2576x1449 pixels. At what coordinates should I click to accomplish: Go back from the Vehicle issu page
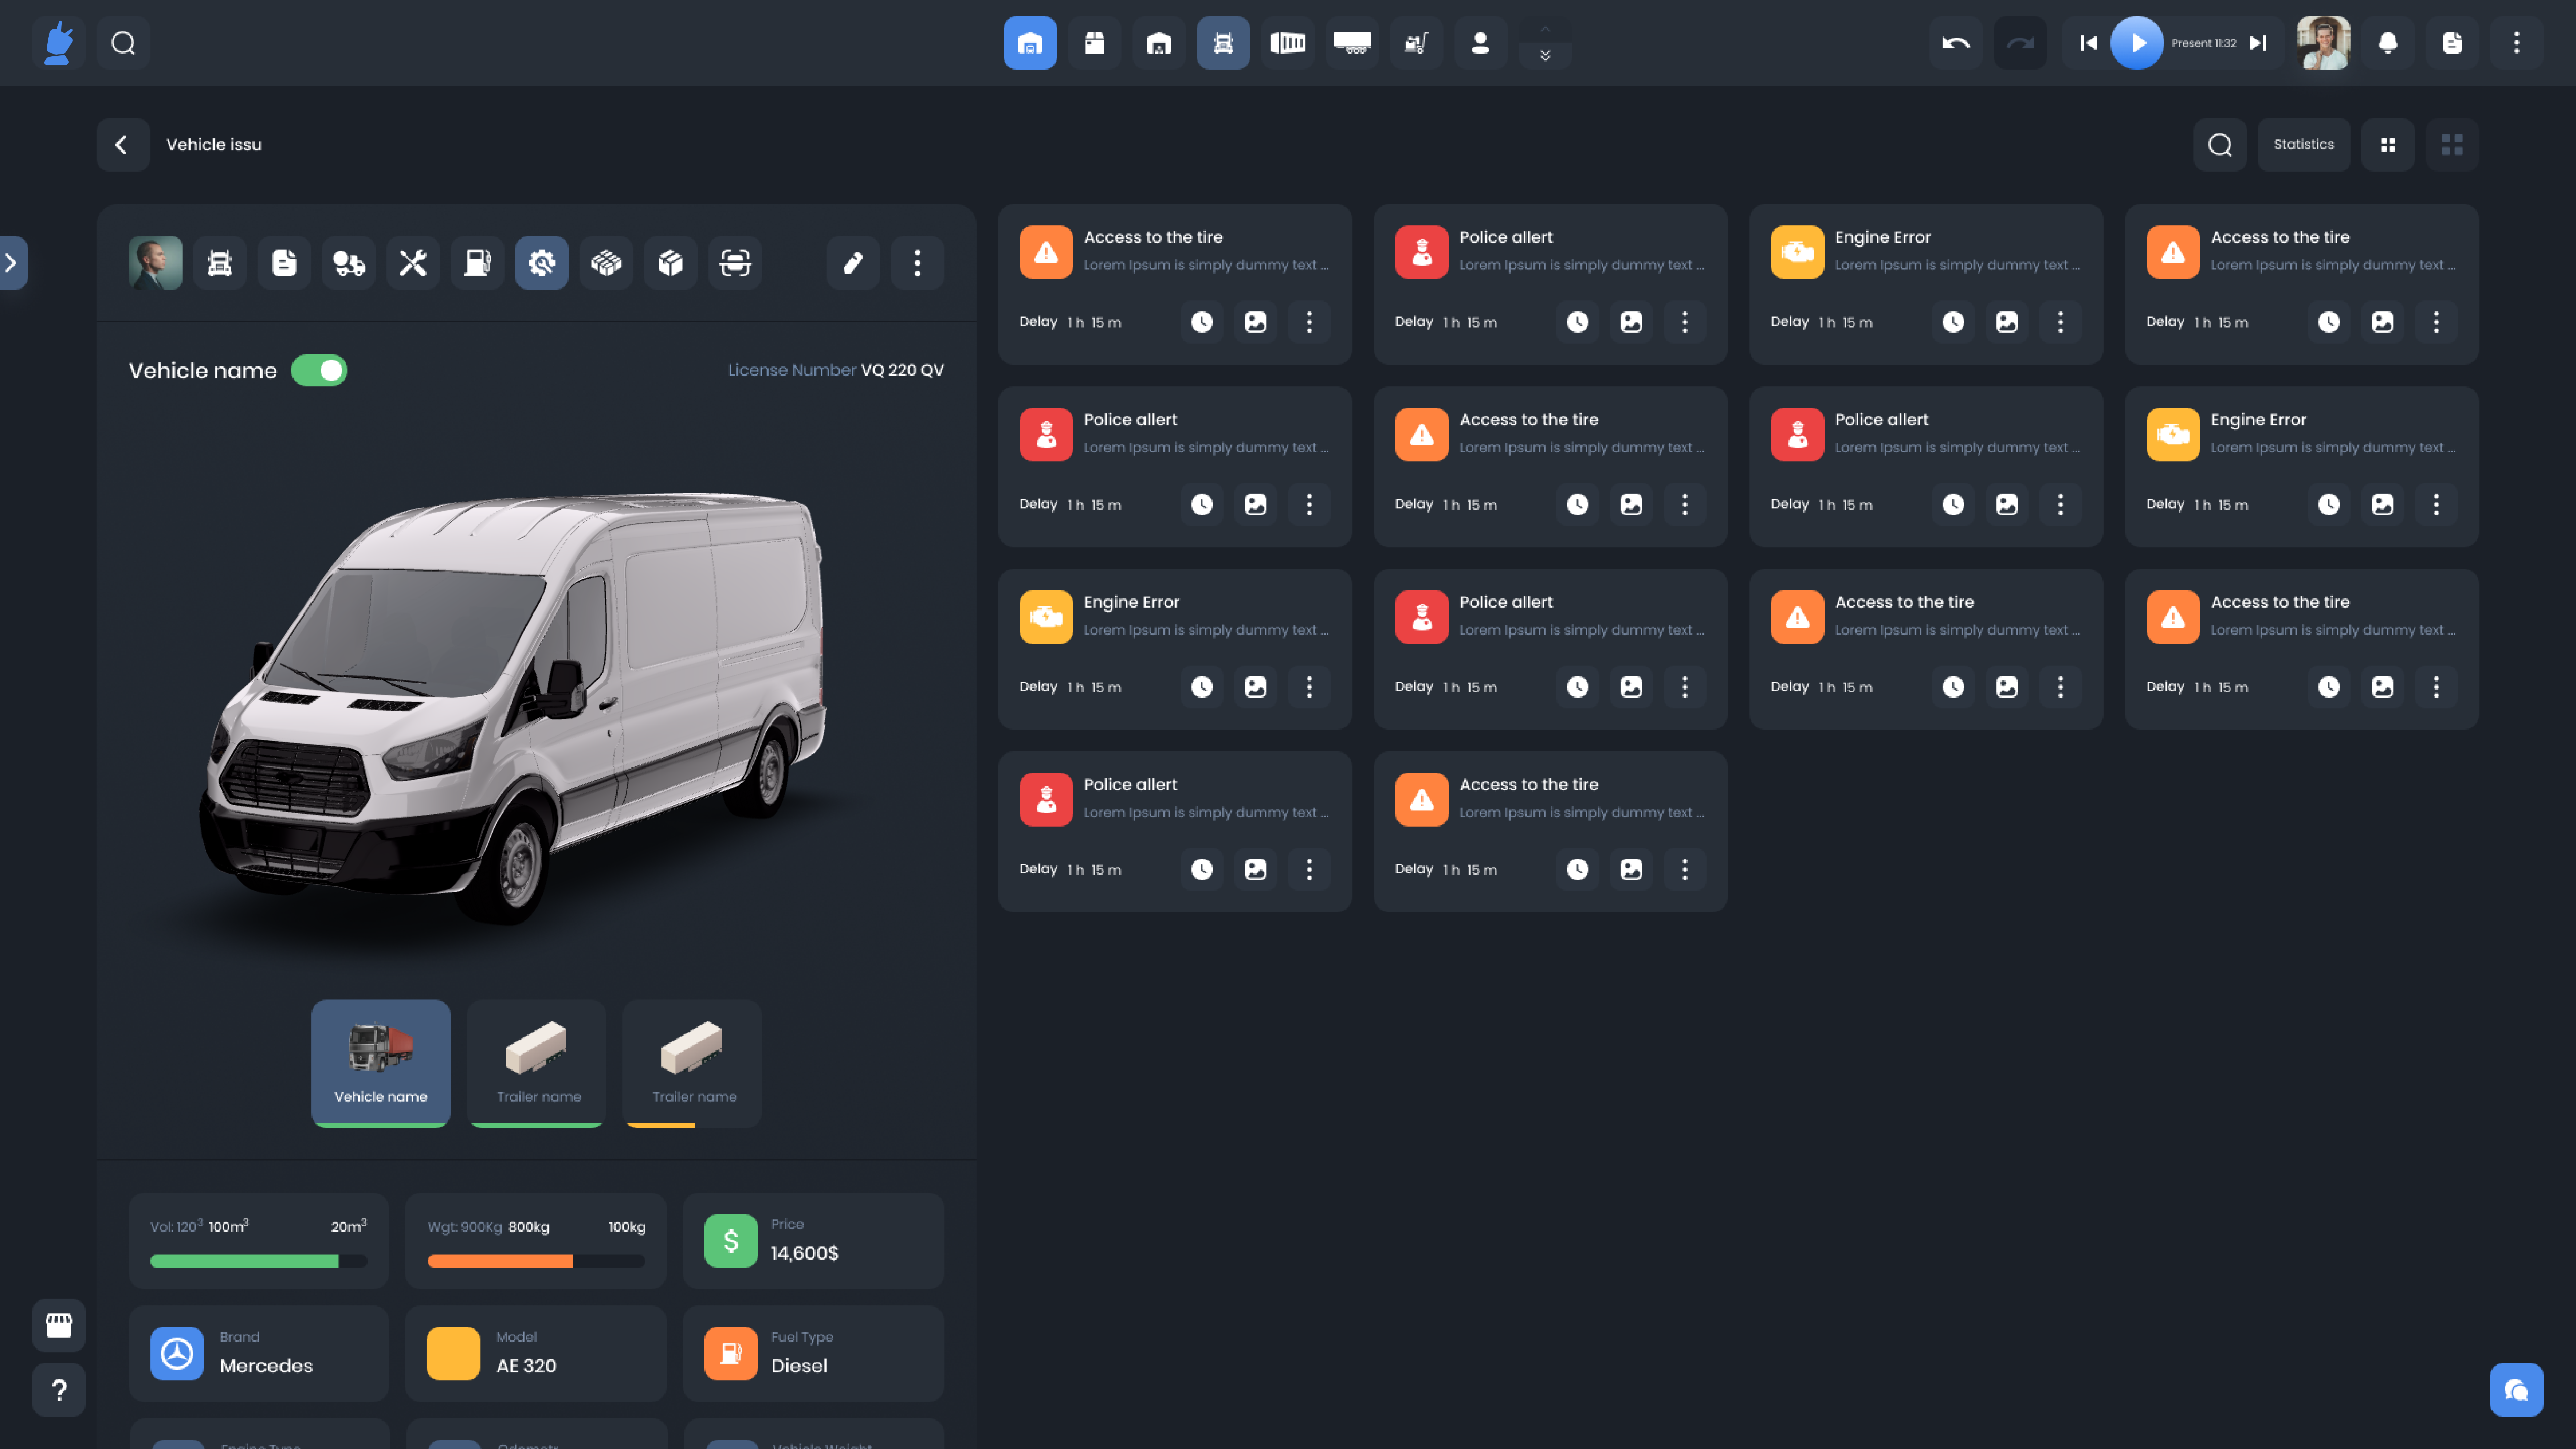[x=123, y=145]
